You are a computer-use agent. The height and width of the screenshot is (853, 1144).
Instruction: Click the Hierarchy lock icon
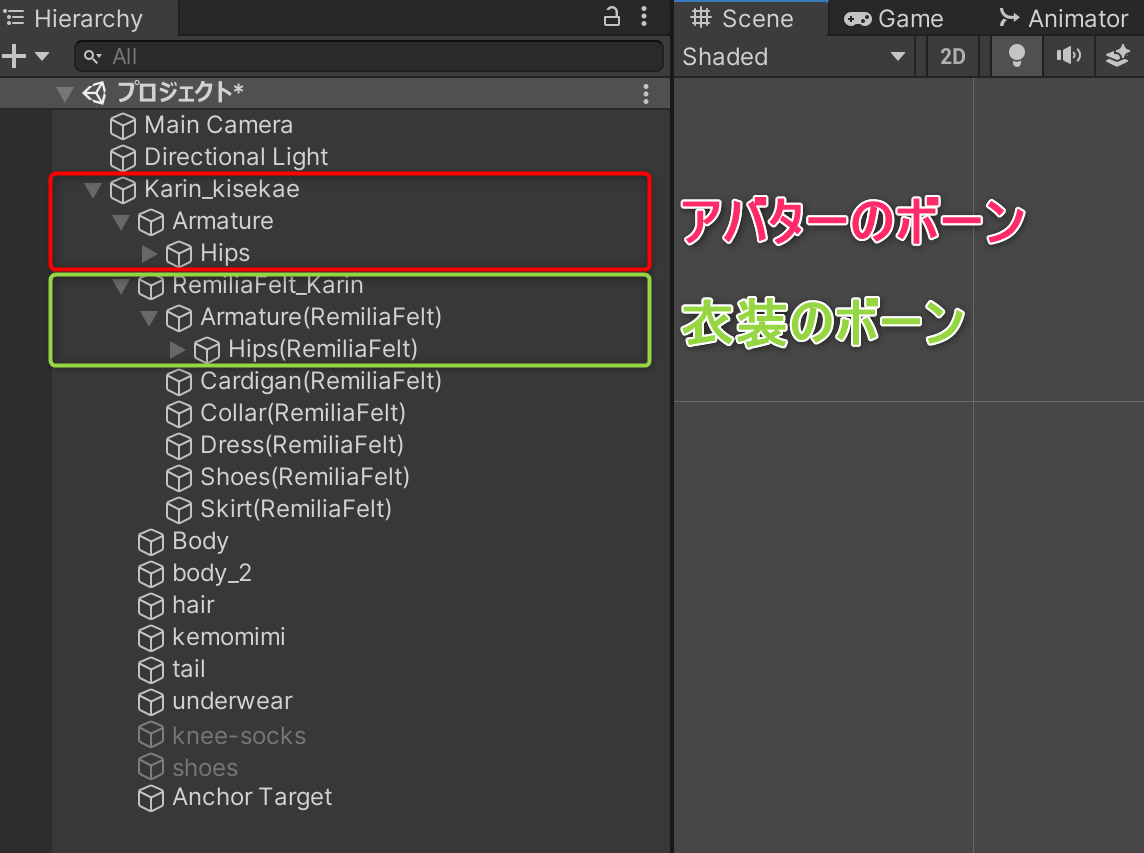pos(611,17)
